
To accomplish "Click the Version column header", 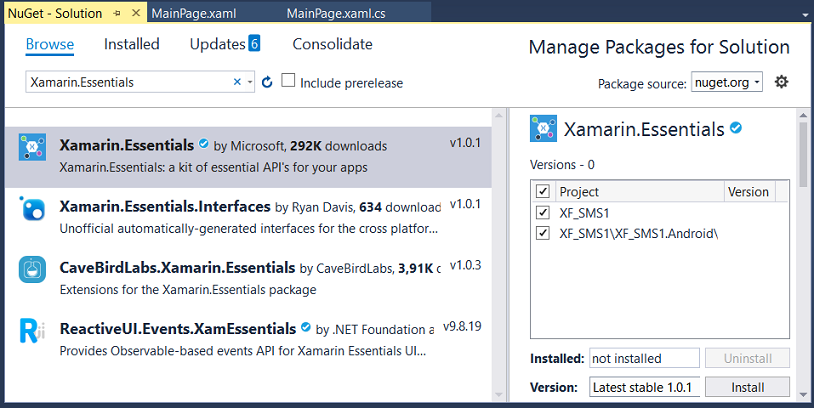I will 750,192.
